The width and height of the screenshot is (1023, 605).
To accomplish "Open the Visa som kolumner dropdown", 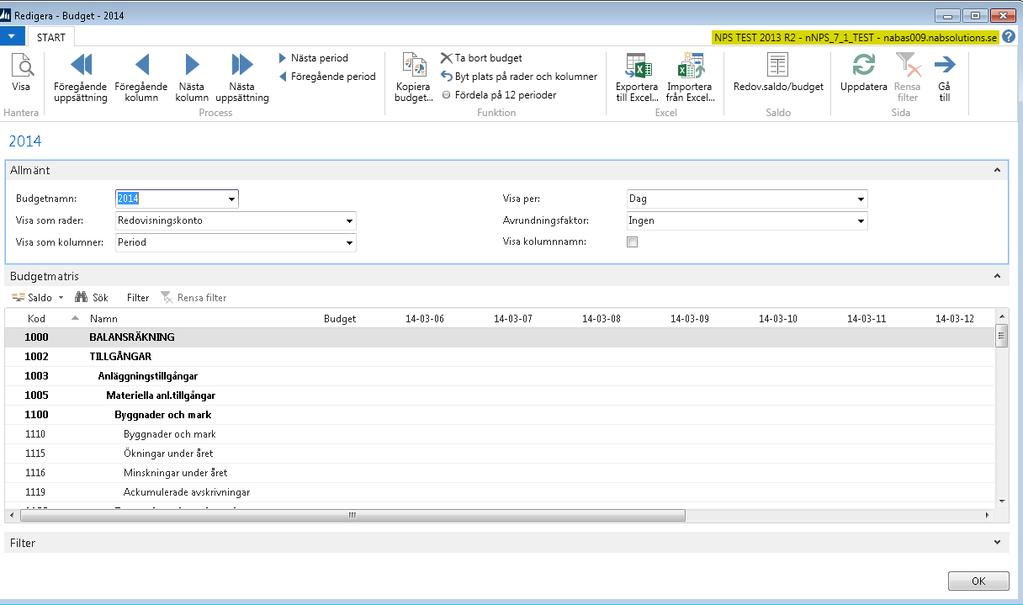I will pyautogui.click(x=349, y=243).
